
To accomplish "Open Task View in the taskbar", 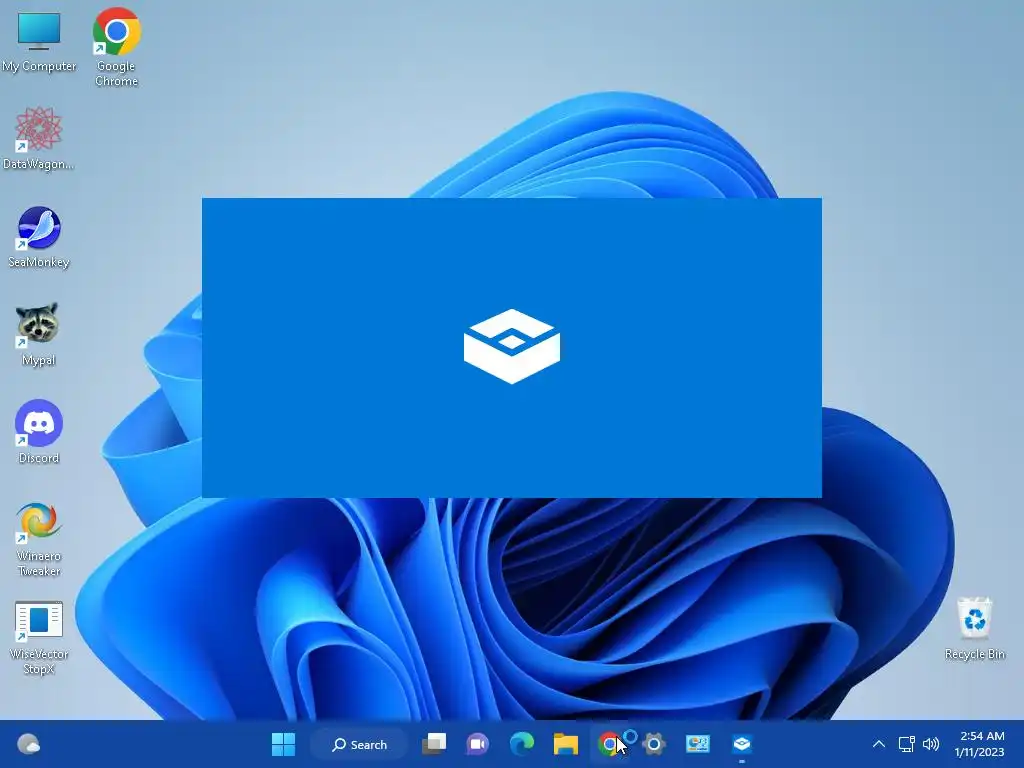I will (x=434, y=744).
